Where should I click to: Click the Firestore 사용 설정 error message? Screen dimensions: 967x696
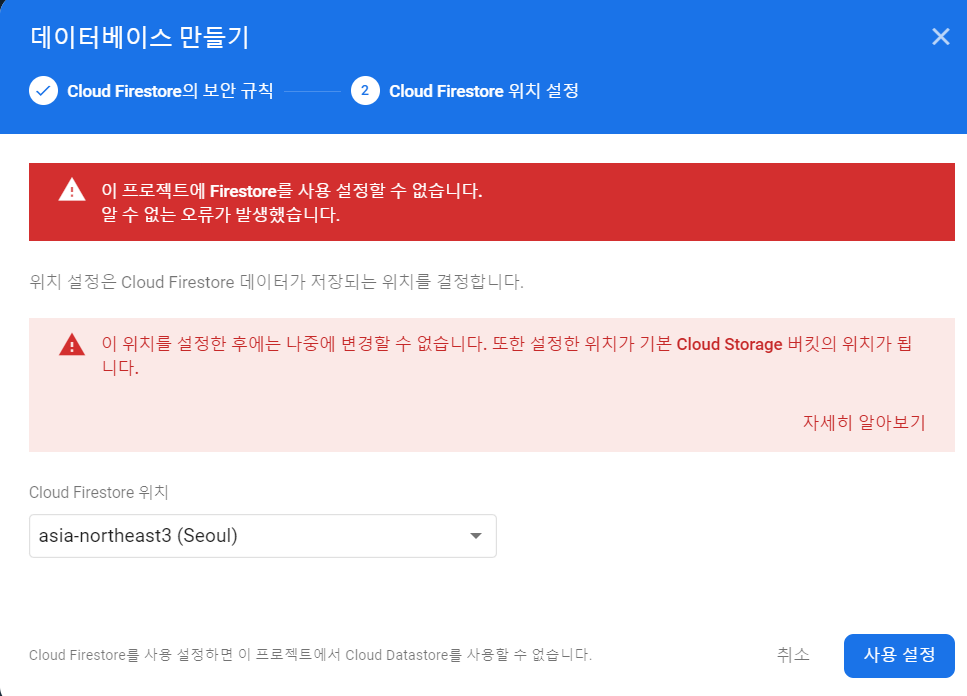coord(292,190)
